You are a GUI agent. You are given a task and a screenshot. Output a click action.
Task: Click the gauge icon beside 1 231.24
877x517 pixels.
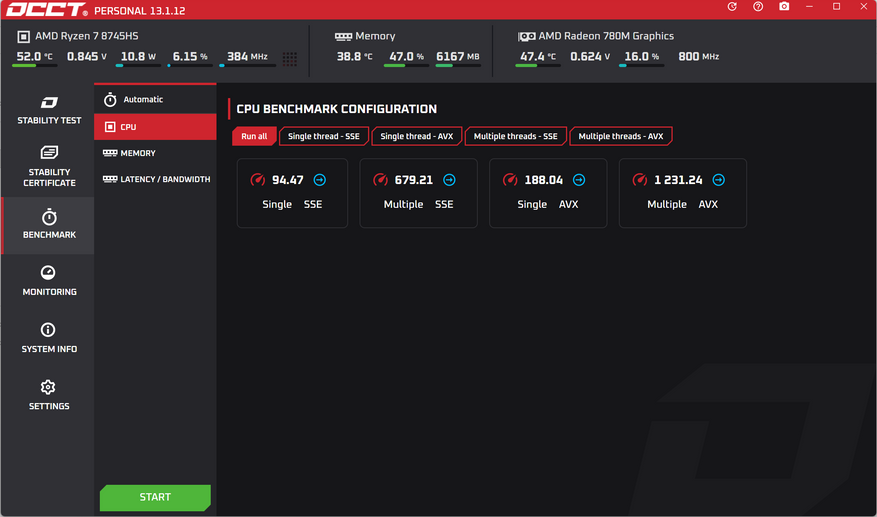[x=640, y=180]
